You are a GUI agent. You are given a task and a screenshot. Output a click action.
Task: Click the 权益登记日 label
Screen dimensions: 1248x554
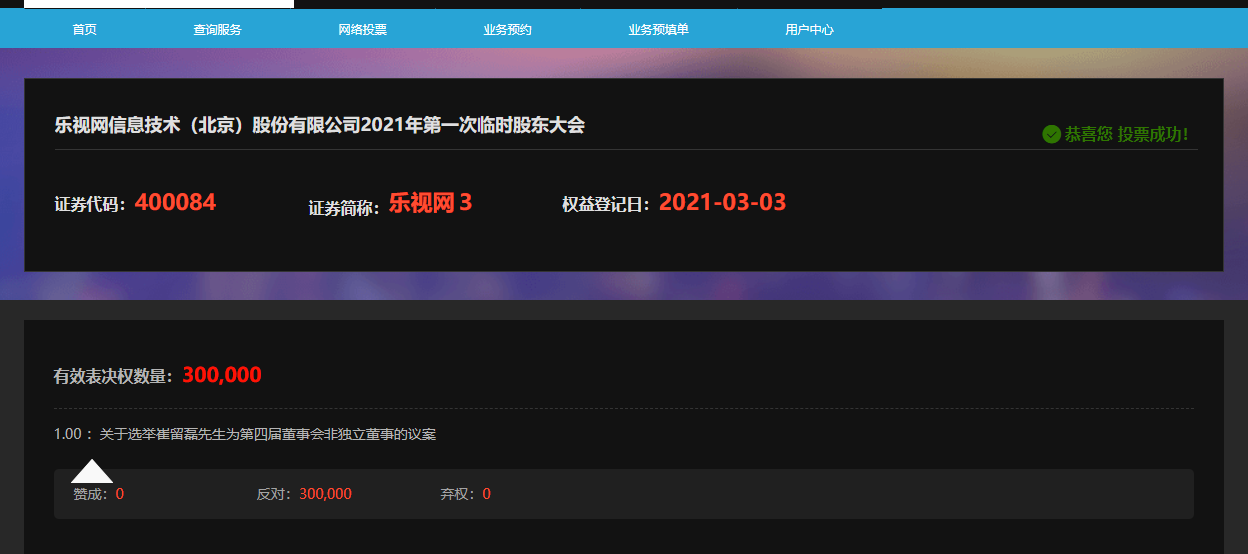(606, 205)
